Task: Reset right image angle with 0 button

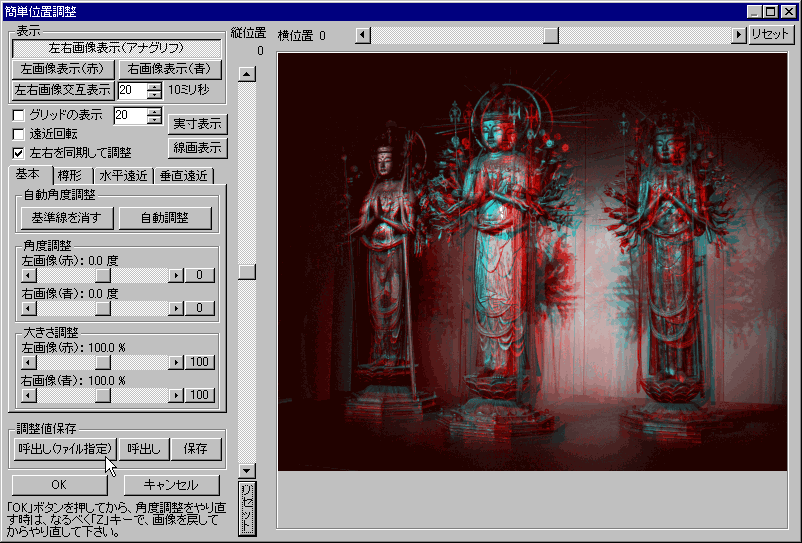Action: pyautogui.click(x=199, y=308)
